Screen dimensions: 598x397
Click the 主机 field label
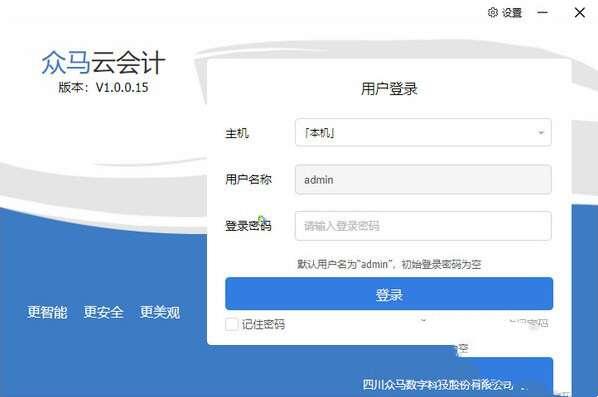click(x=237, y=133)
